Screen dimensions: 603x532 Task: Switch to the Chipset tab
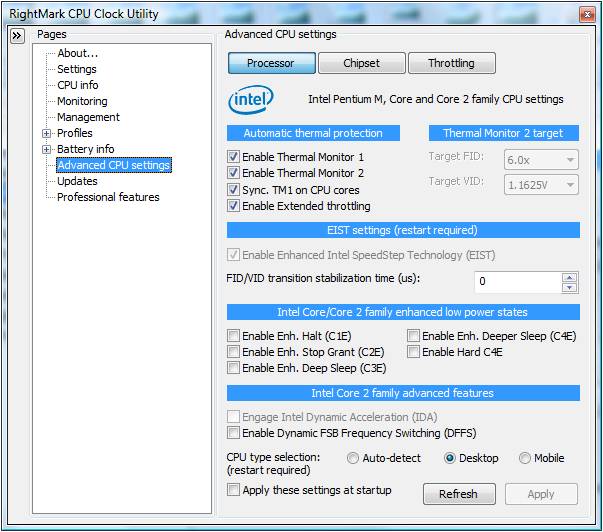361,63
